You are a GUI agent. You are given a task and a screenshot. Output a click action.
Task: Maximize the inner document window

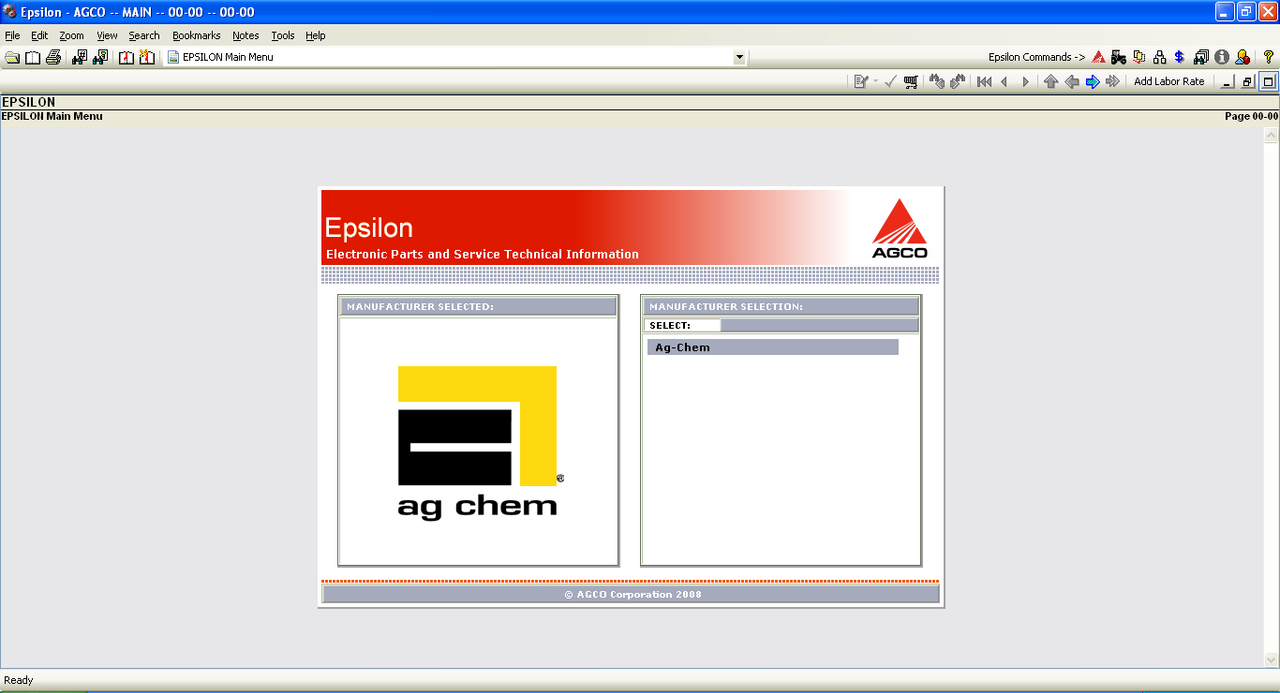(x=1268, y=82)
